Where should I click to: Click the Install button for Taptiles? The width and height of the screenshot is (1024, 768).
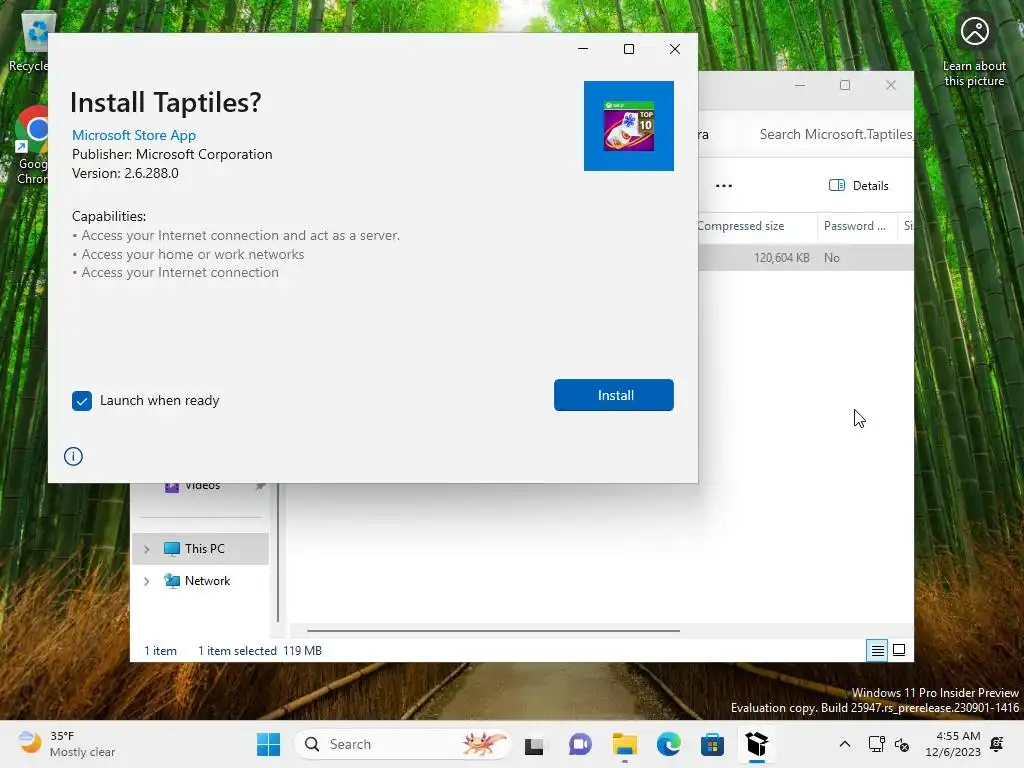click(613, 395)
